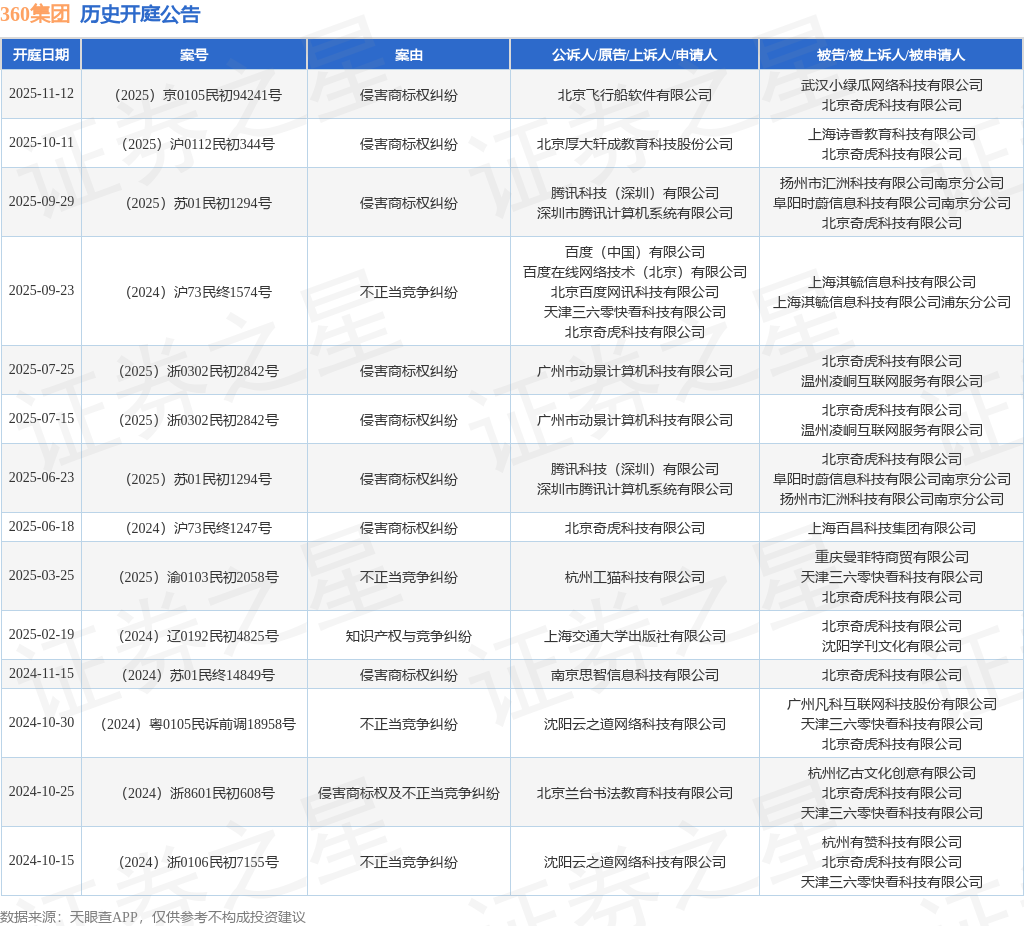1024x926 pixels.
Task: Click cause 侵害商标权及不正当竞争纠纷
Action: click(409, 793)
